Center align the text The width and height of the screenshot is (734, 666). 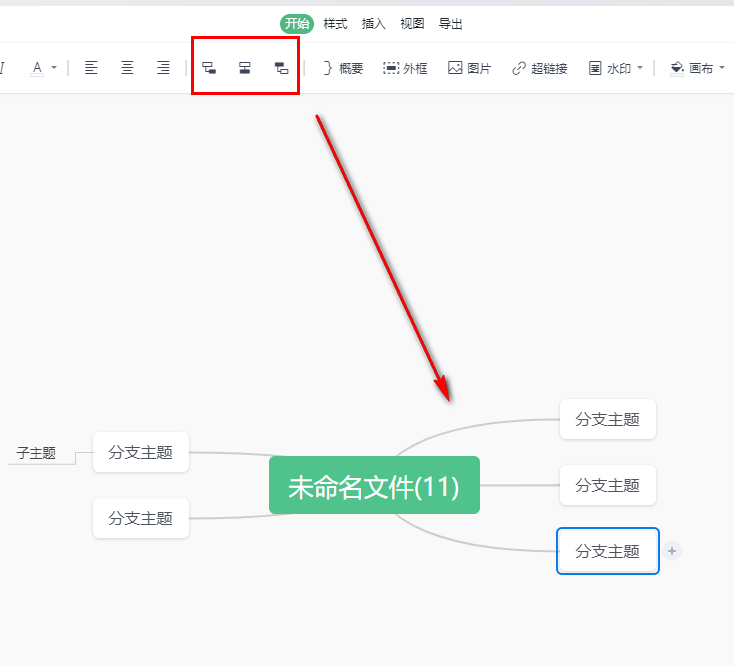click(127, 68)
